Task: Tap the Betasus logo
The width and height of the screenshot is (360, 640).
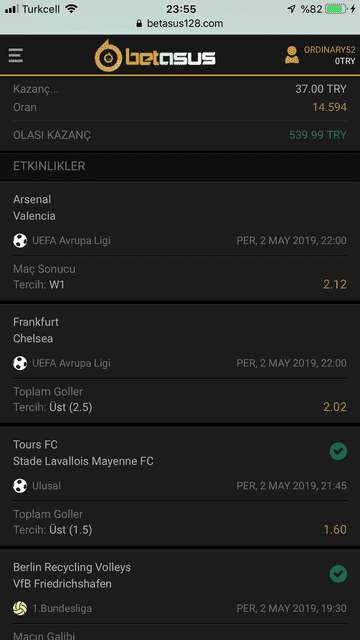Action: pos(155,56)
